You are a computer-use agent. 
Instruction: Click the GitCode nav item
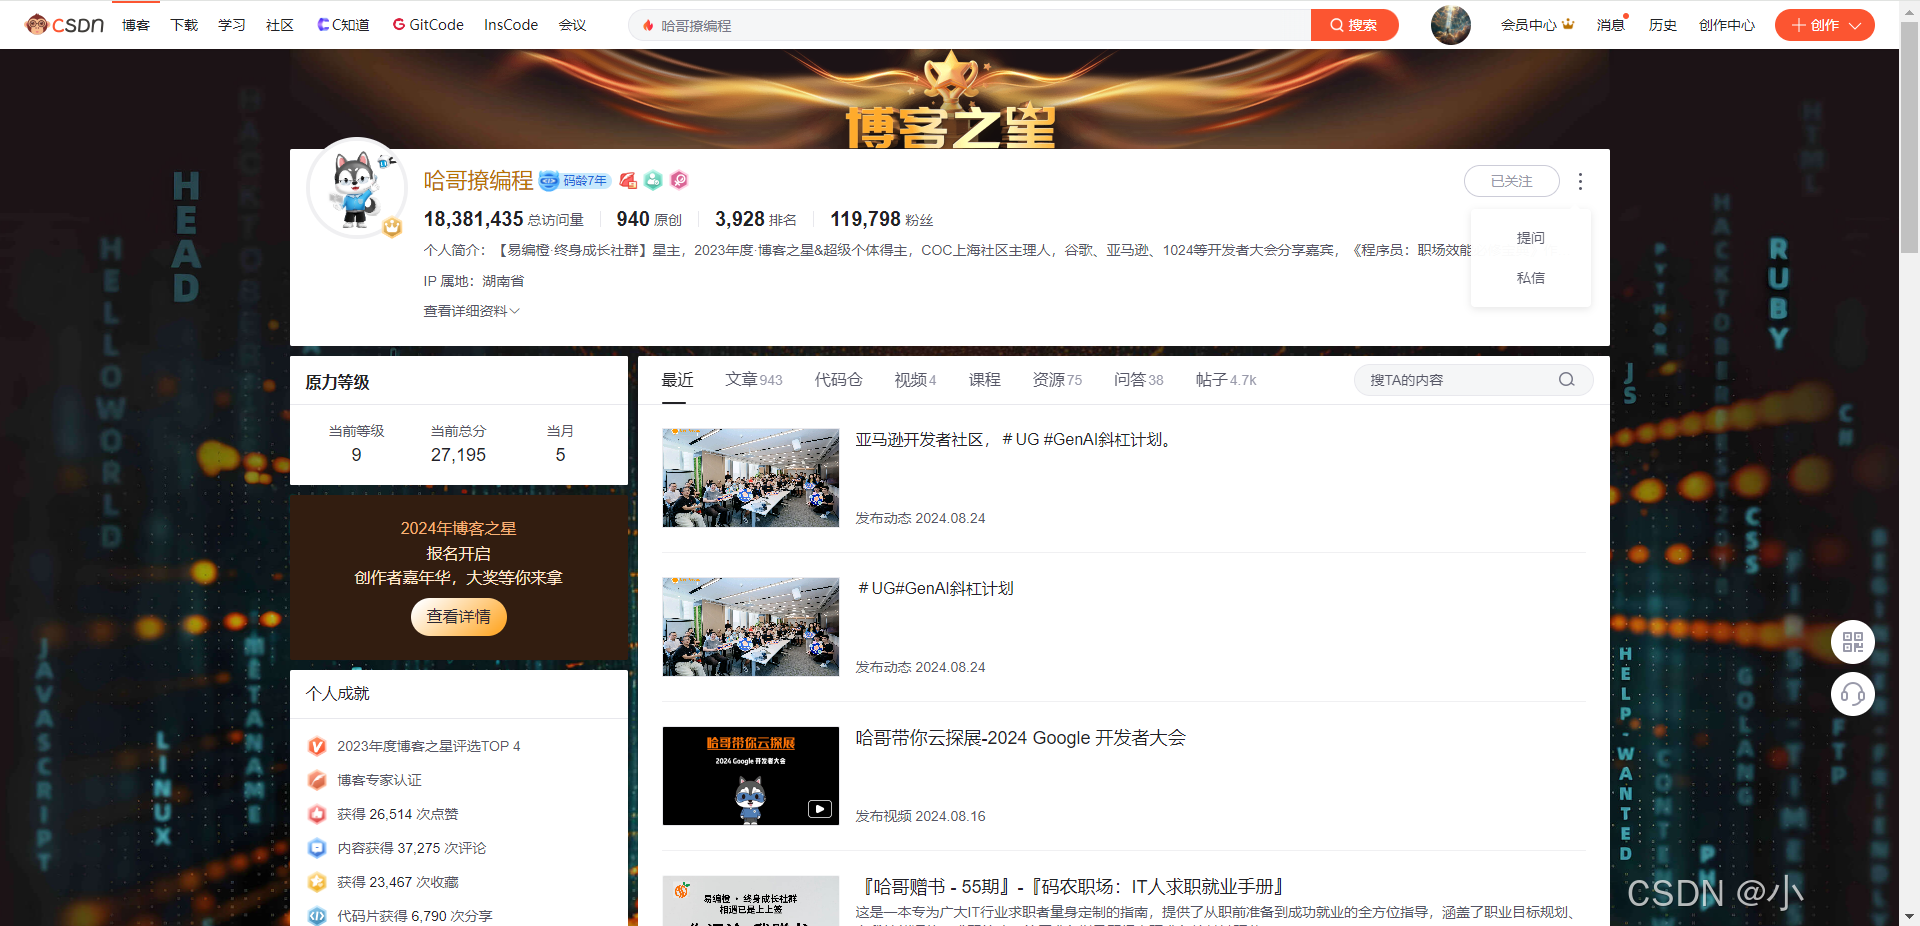point(428,25)
